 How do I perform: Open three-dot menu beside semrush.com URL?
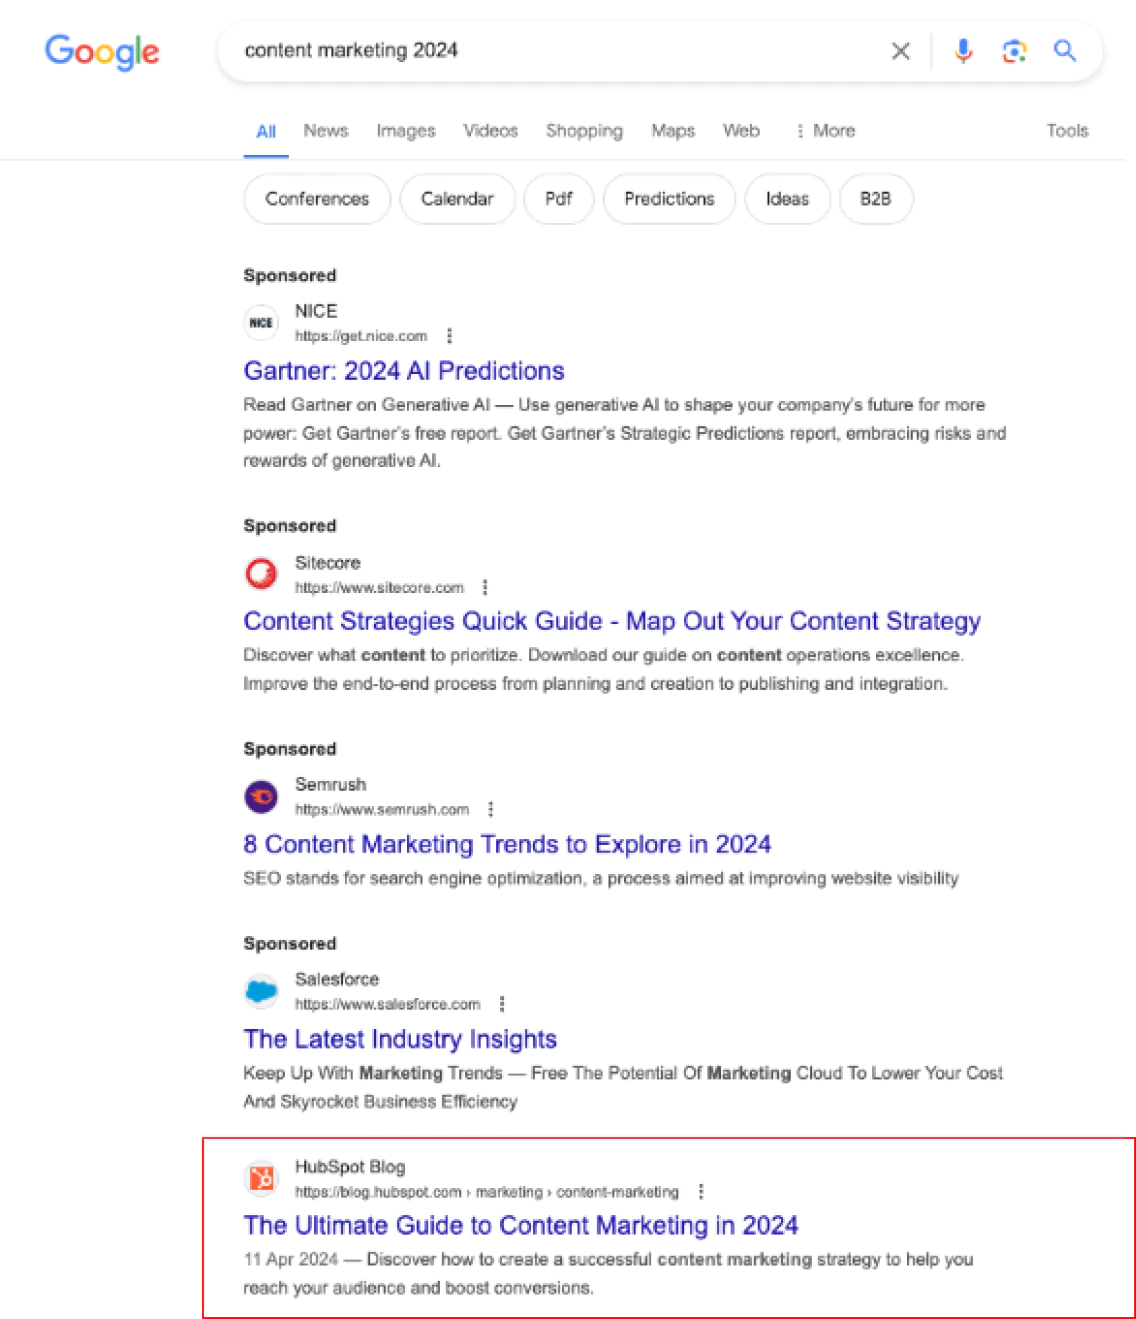[x=490, y=809]
